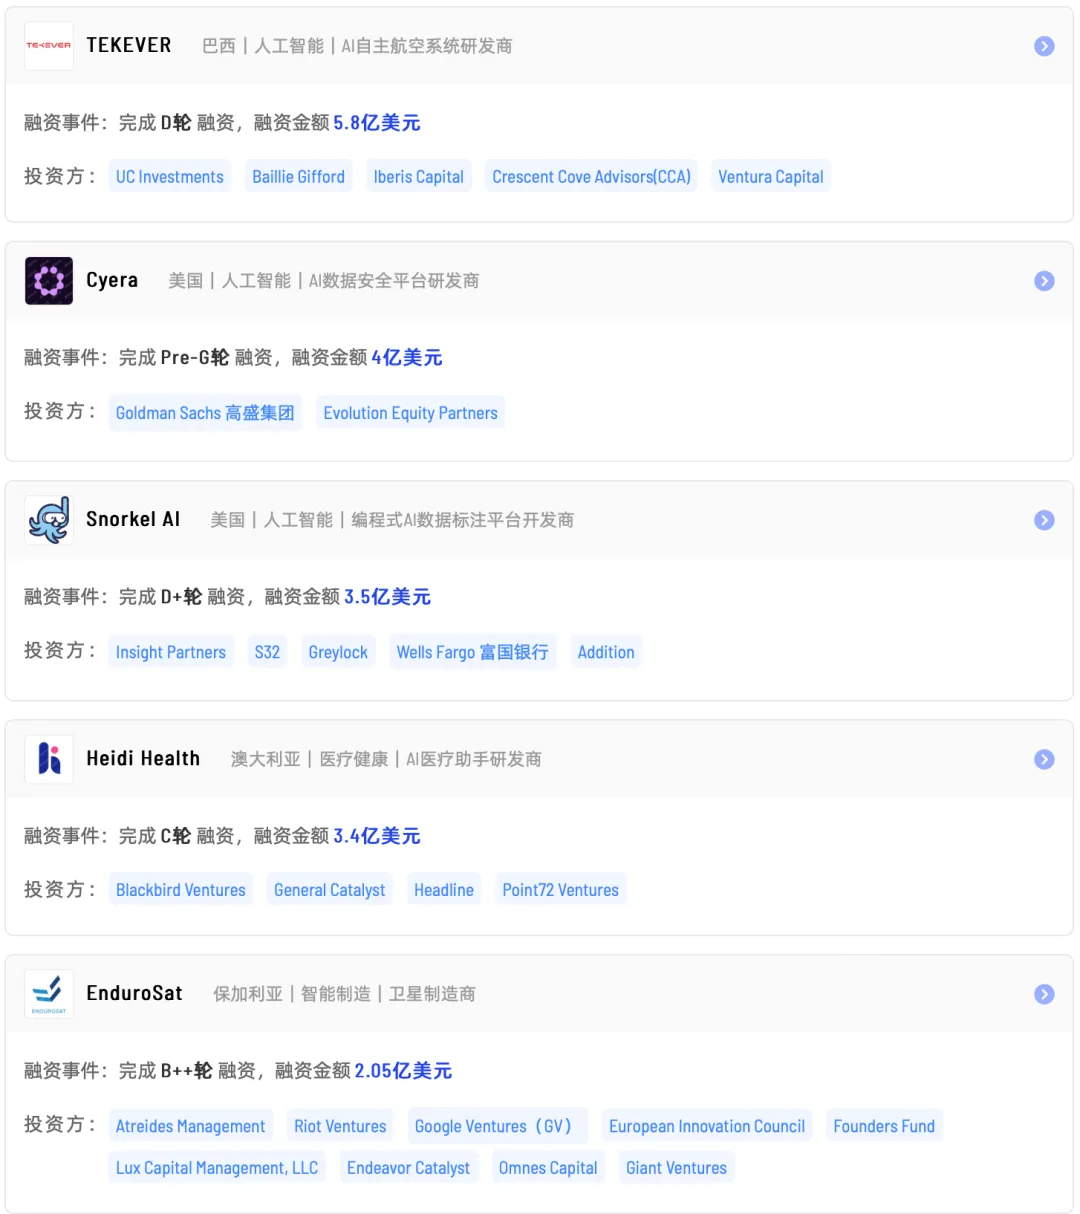Open the Blackbird Ventures investor tag
This screenshot has width=1080, height=1214.
tap(181, 890)
